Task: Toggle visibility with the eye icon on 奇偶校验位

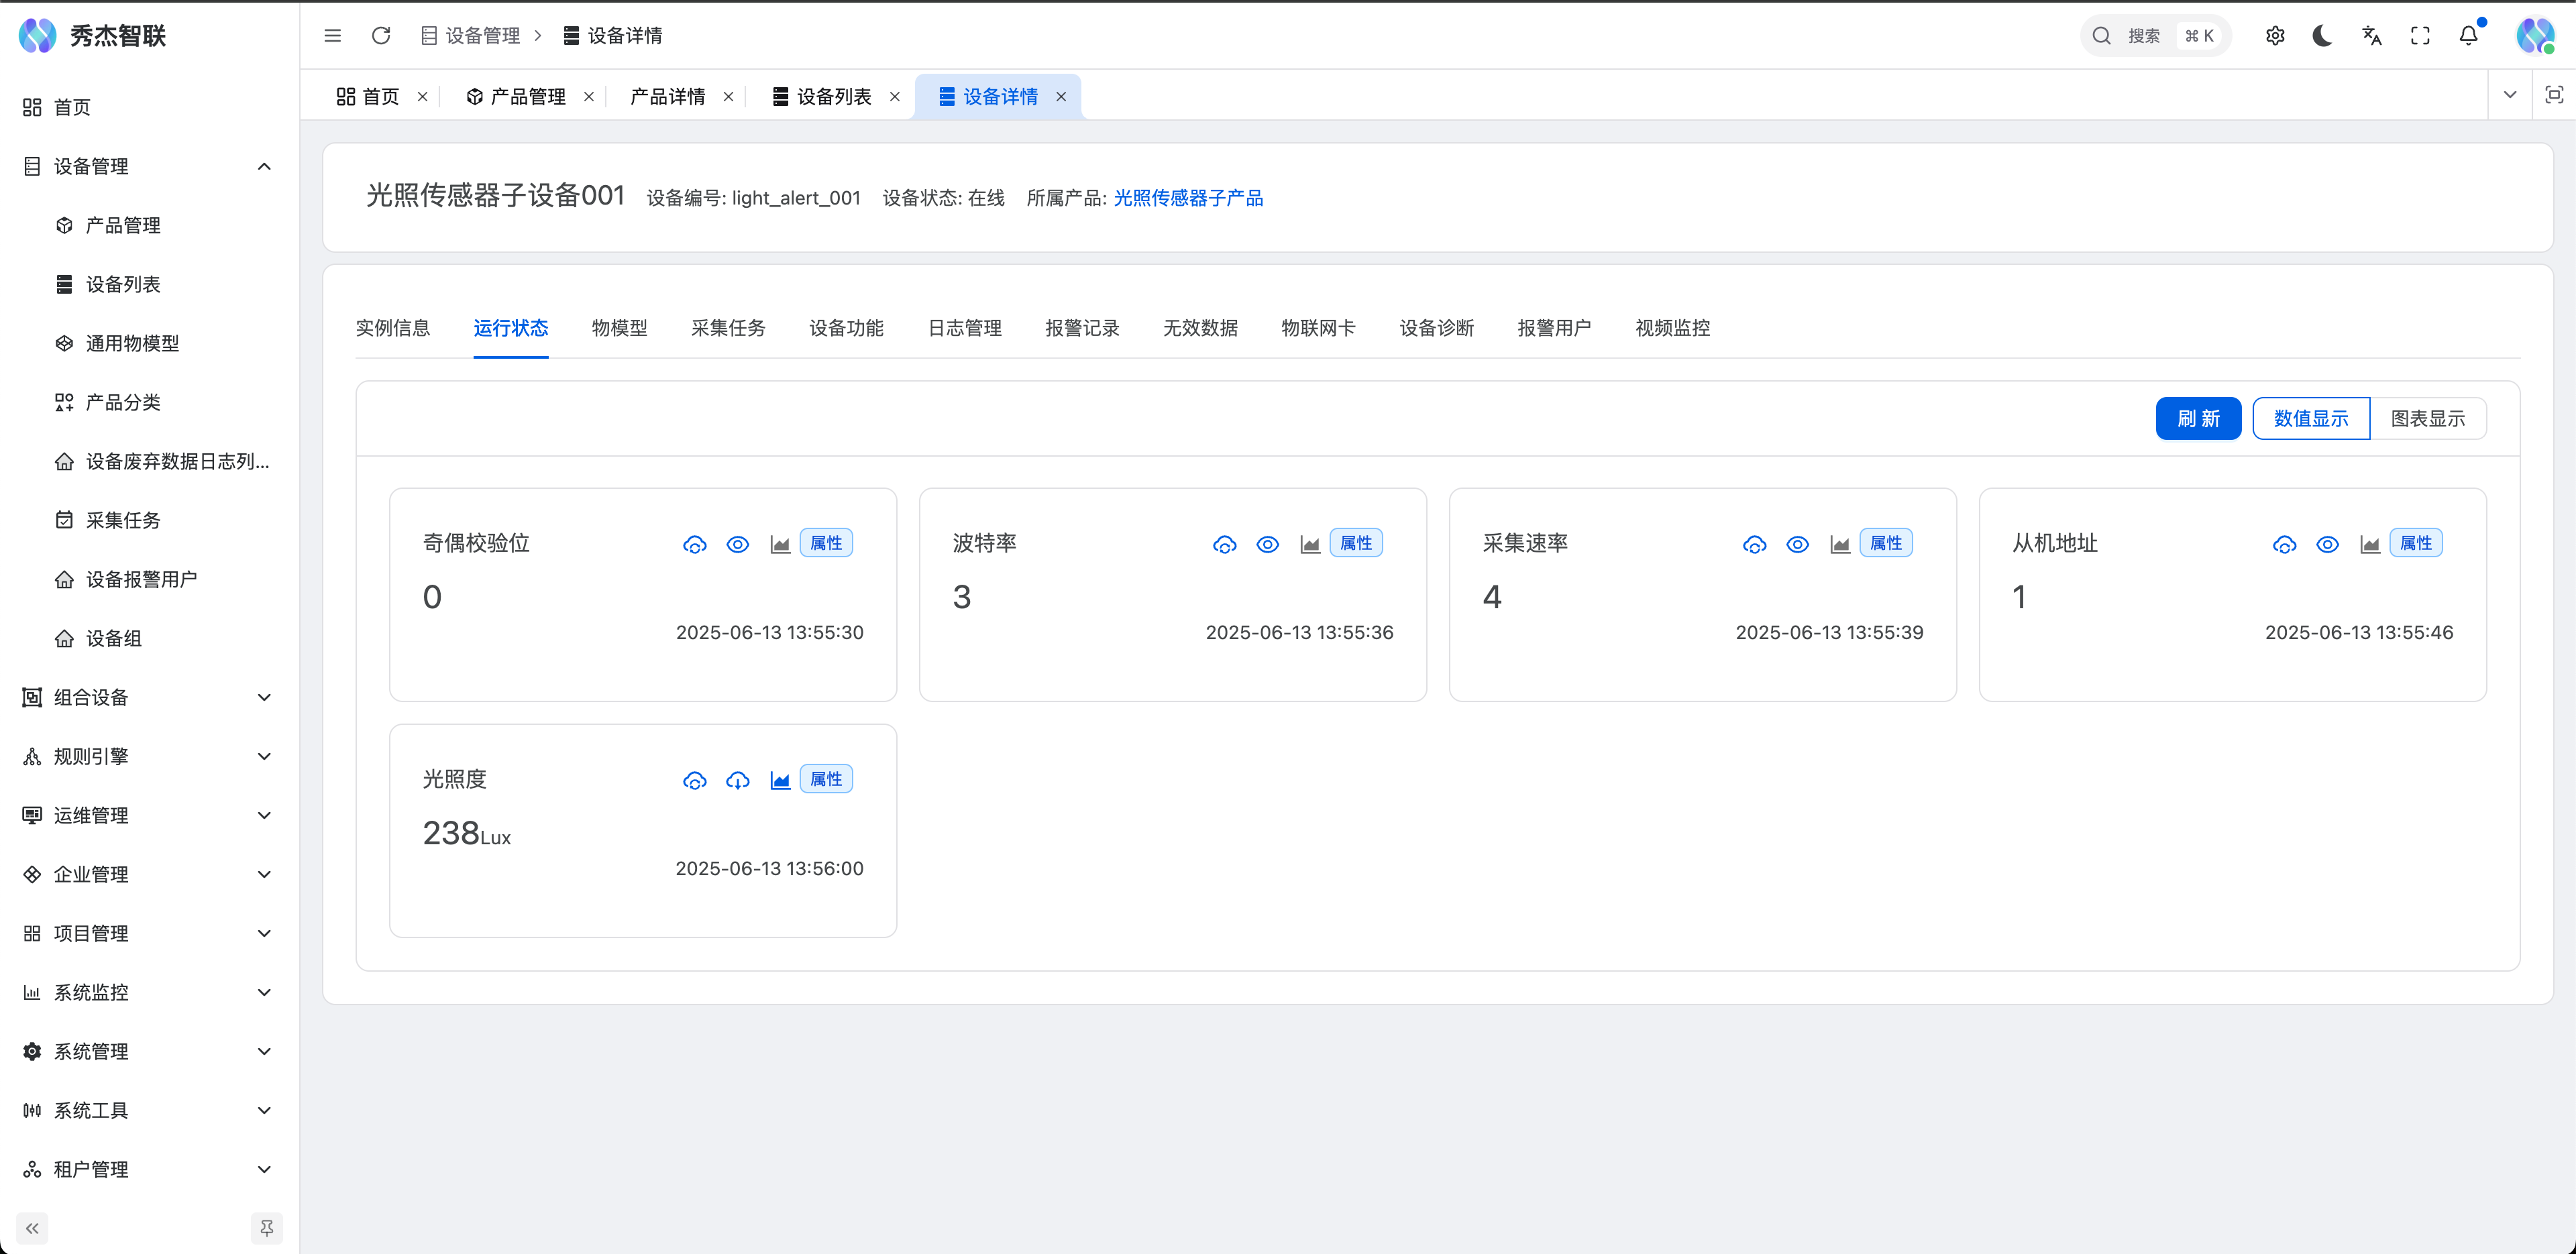Action: coord(738,544)
